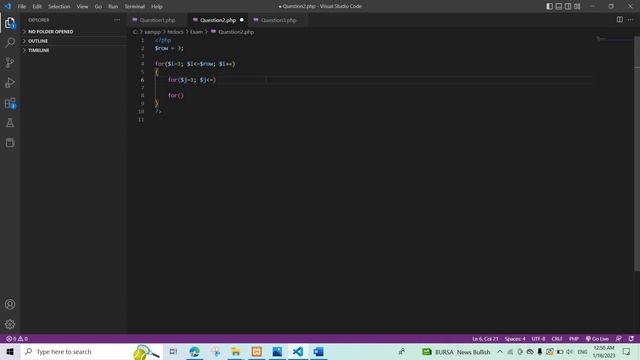Switch to the Question3.php tab
This screenshot has width=640, height=360.
(x=278, y=20)
